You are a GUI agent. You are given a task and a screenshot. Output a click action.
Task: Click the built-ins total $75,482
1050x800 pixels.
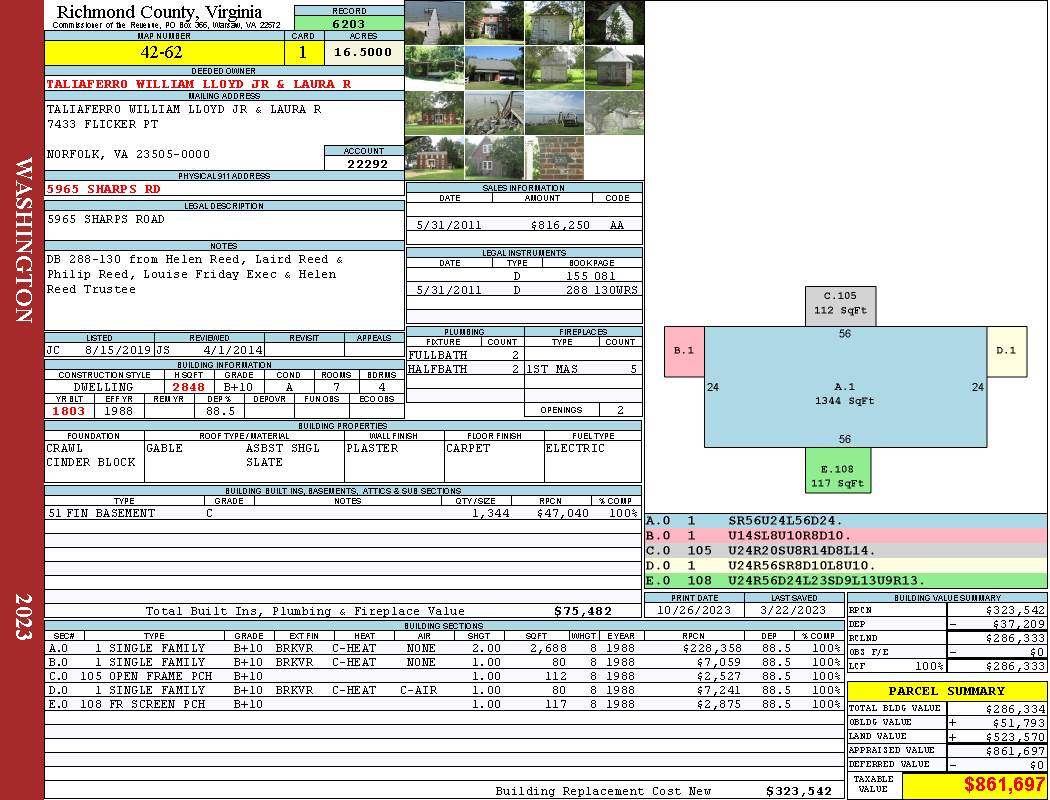click(x=583, y=611)
